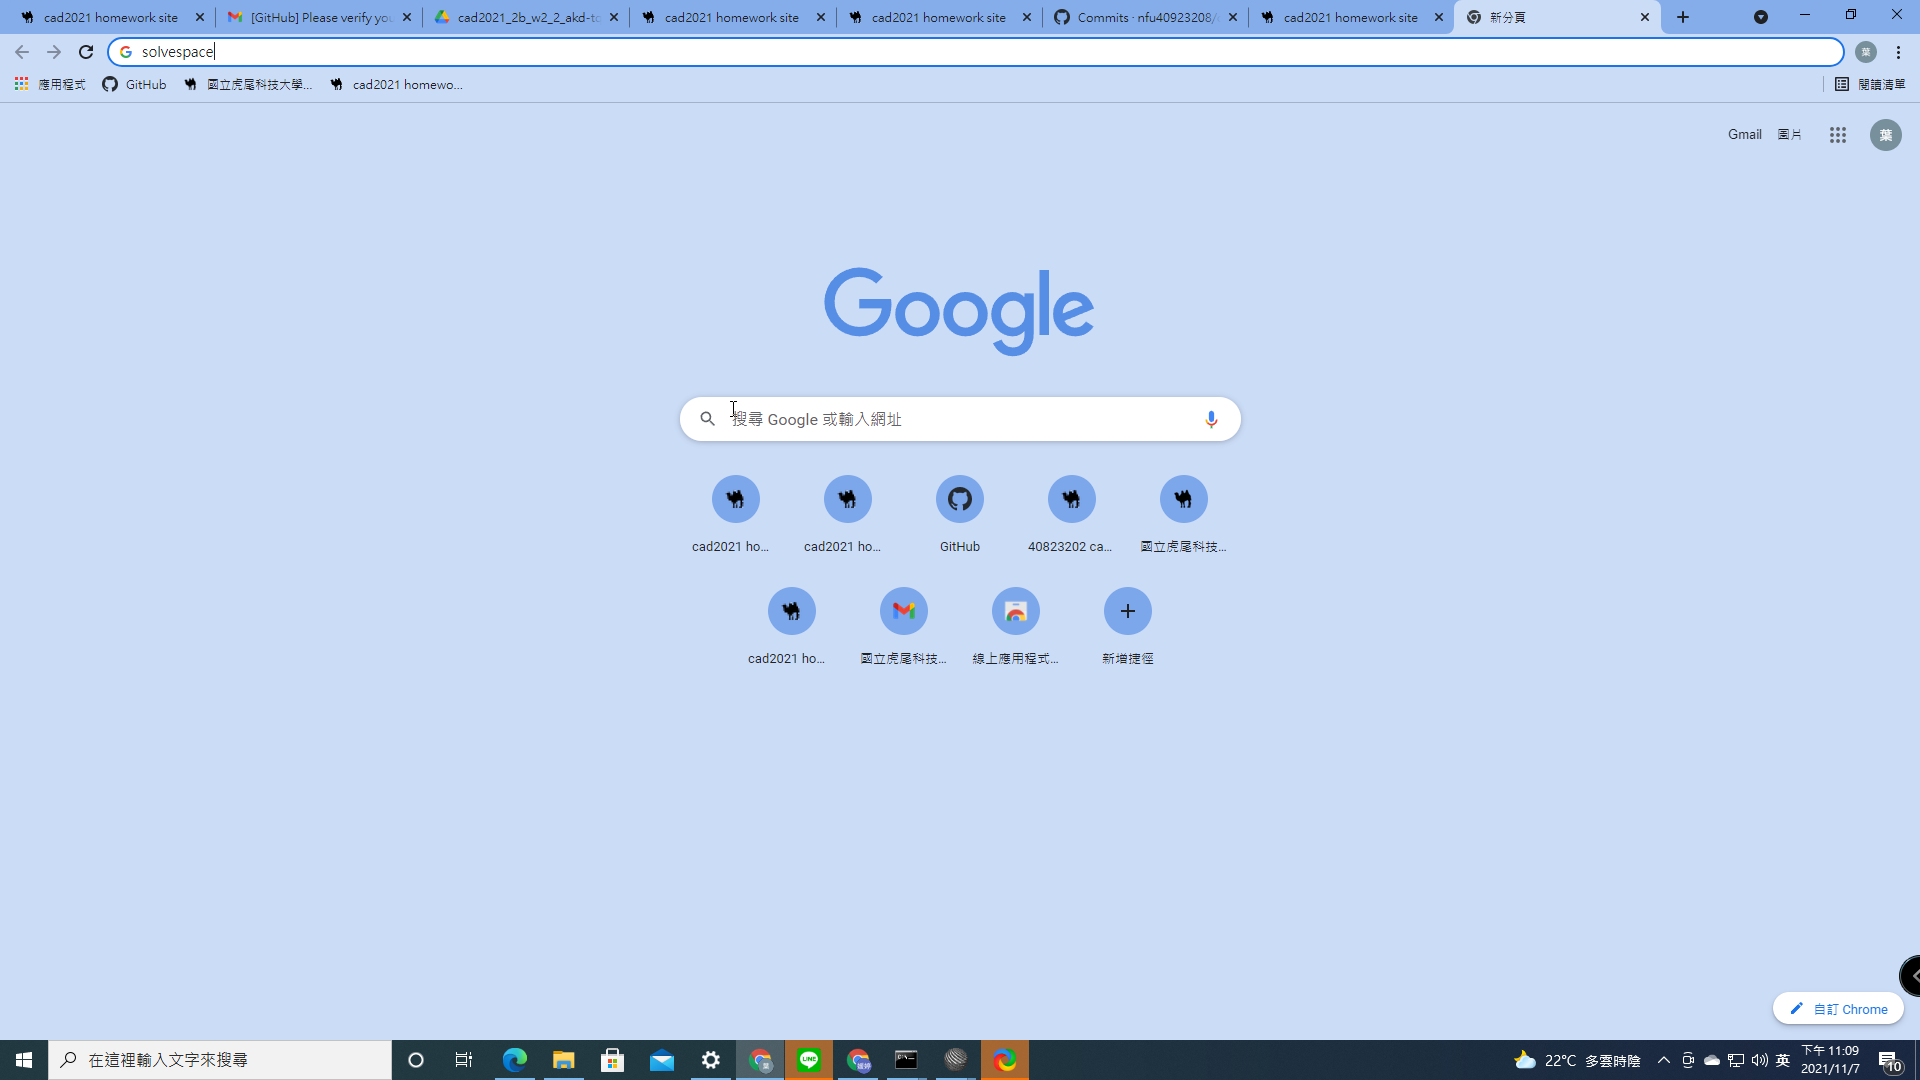Open LINE from the taskbar
The width and height of the screenshot is (1920, 1080).
(809, 1060)
